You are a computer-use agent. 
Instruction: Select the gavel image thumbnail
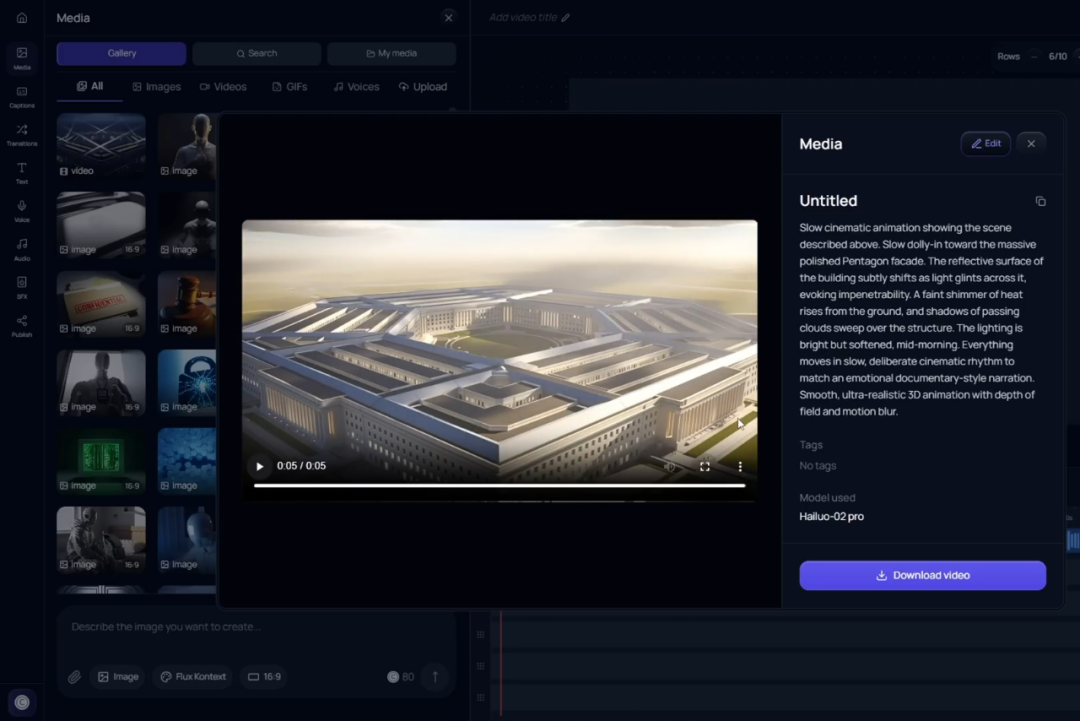click(187, 304)
